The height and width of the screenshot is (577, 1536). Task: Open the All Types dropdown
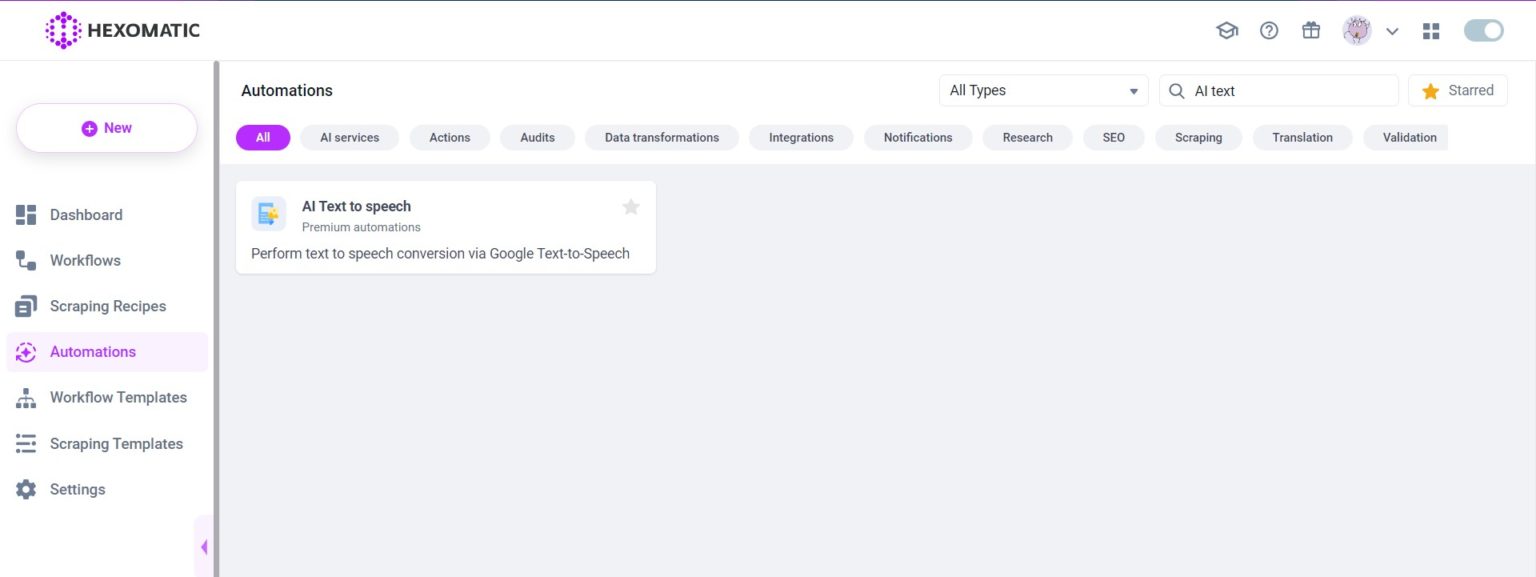tap(1043, 90)
